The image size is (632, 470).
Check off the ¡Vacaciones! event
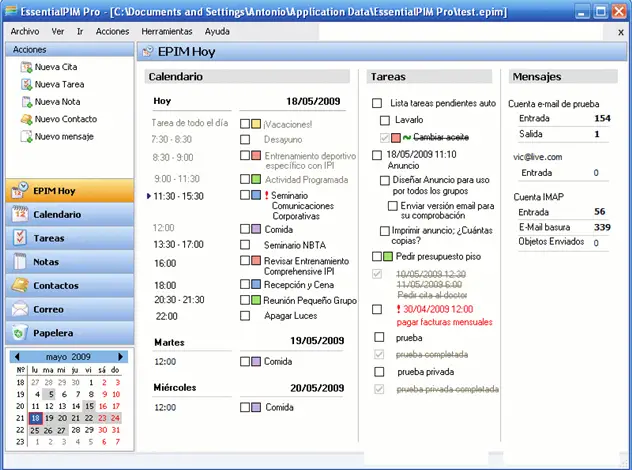coord(245,124)
